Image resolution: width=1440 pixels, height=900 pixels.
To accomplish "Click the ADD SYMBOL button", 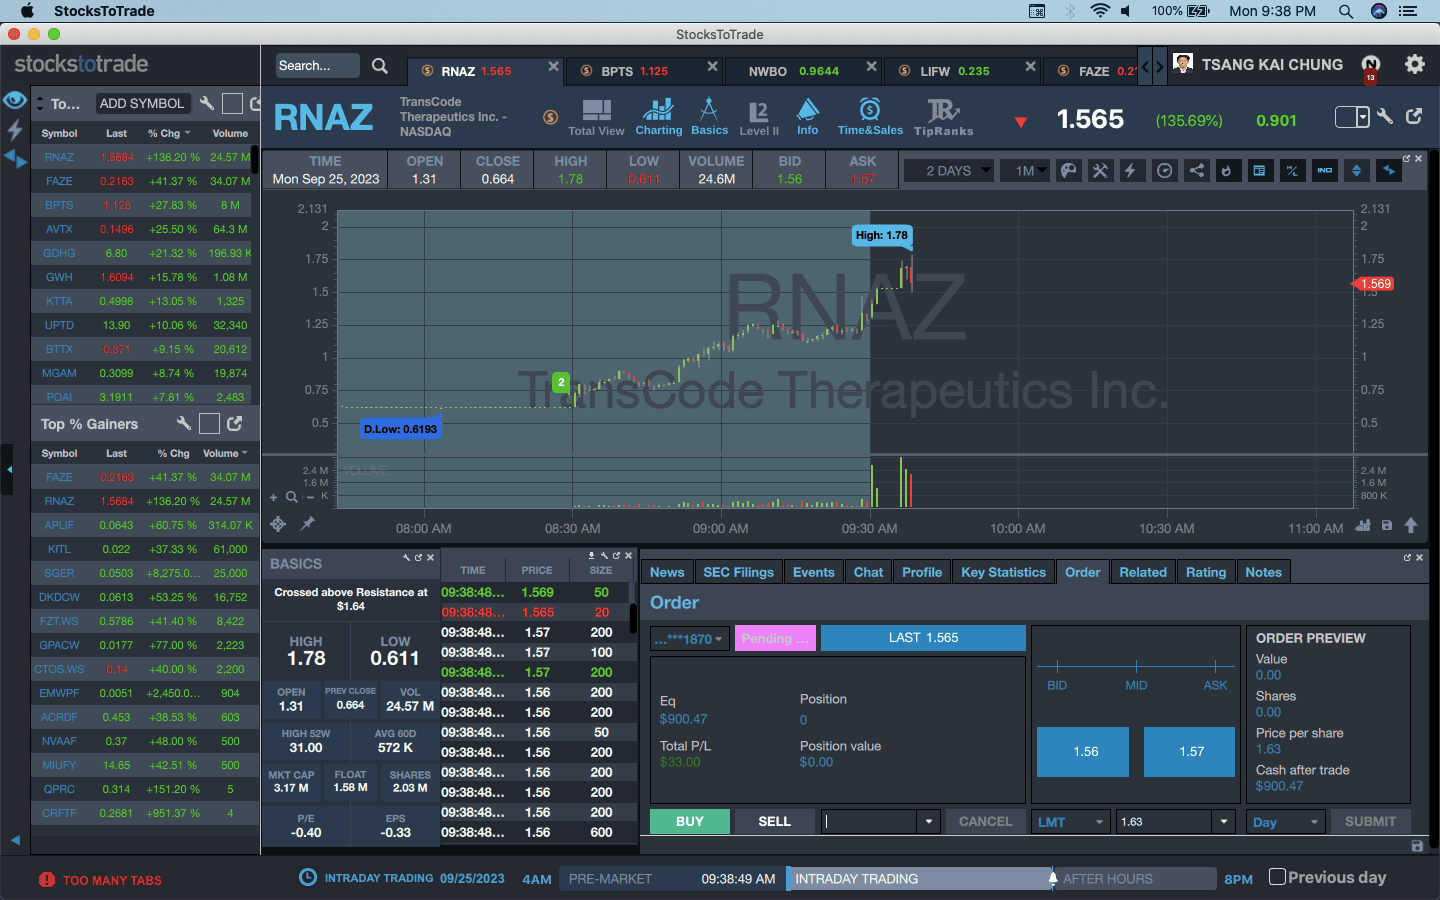I will pos(142,103).
